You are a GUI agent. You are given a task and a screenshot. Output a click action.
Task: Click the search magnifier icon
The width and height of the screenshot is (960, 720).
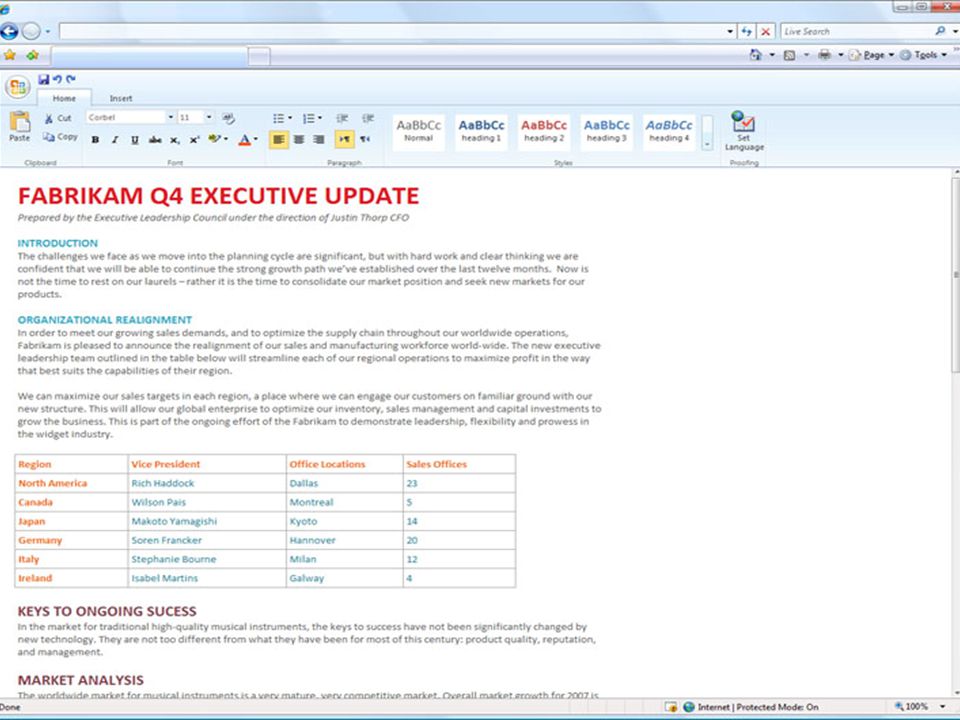click(940, 31)
